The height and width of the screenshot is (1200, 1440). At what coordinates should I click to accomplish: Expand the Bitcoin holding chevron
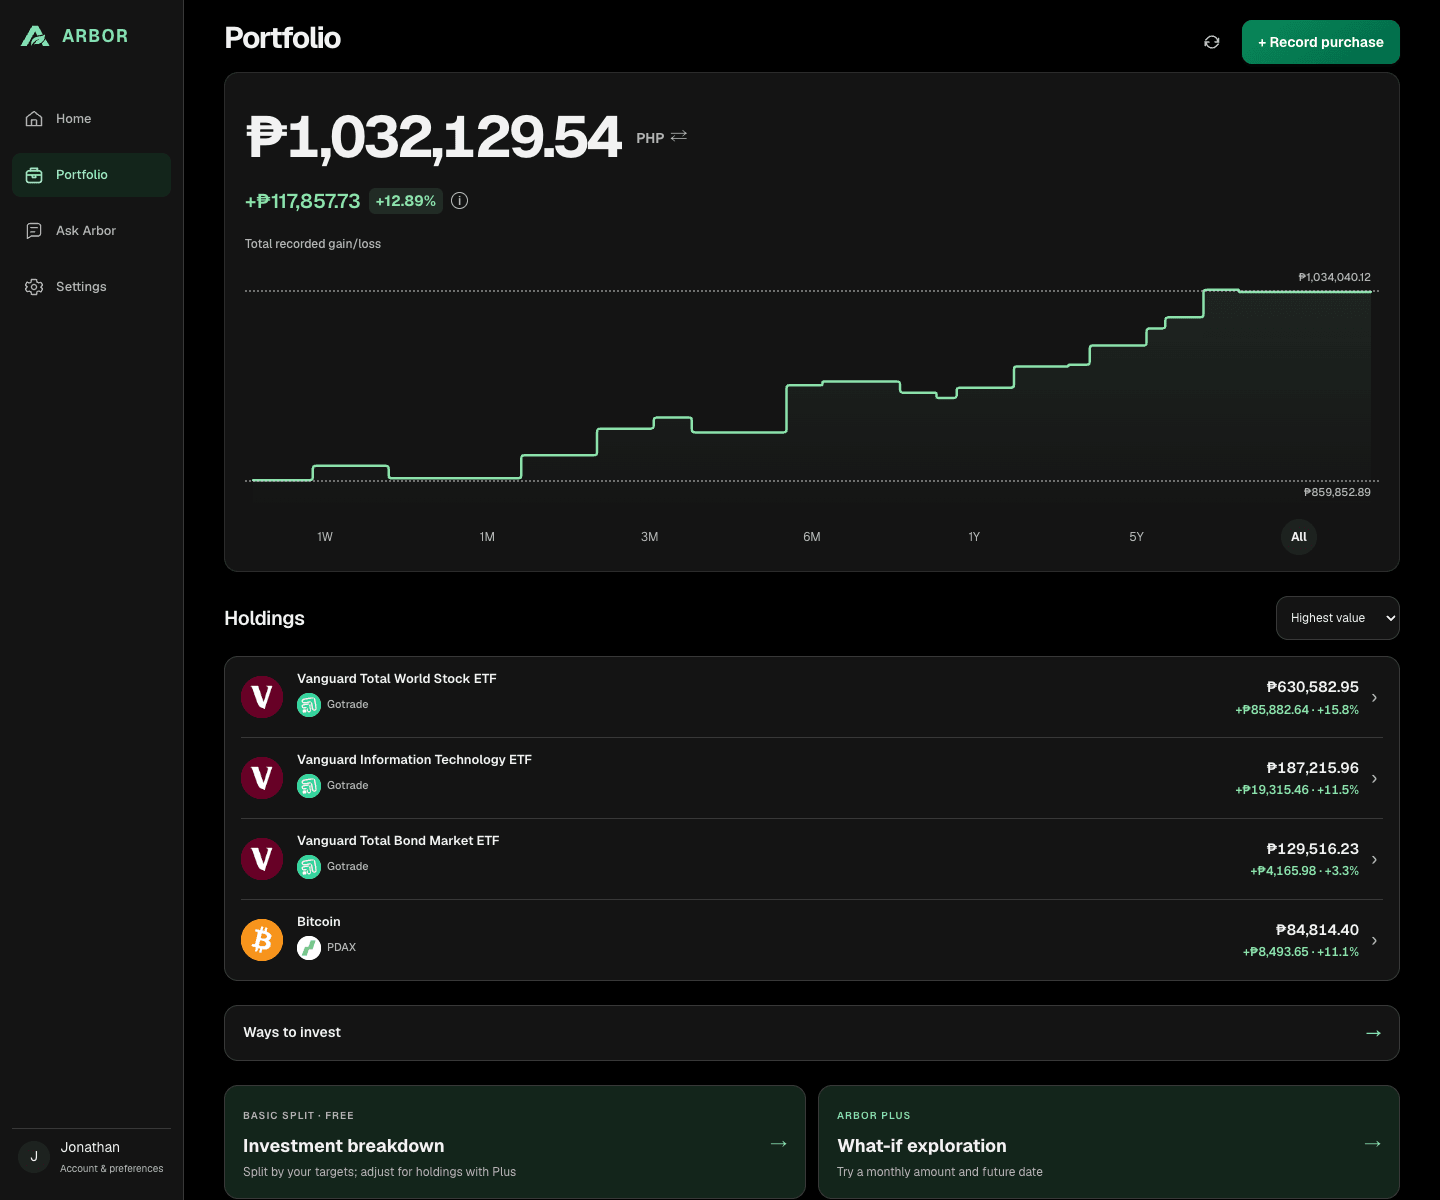(1375, 941)
